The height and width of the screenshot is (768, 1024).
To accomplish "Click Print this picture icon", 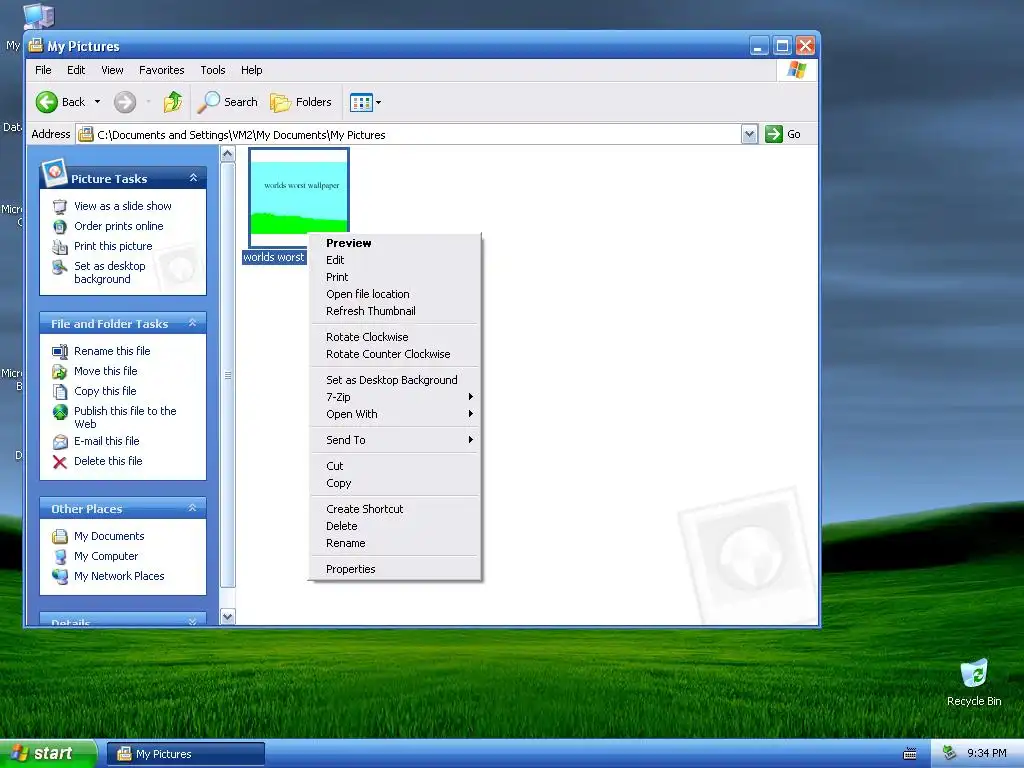I will (59, 247).
